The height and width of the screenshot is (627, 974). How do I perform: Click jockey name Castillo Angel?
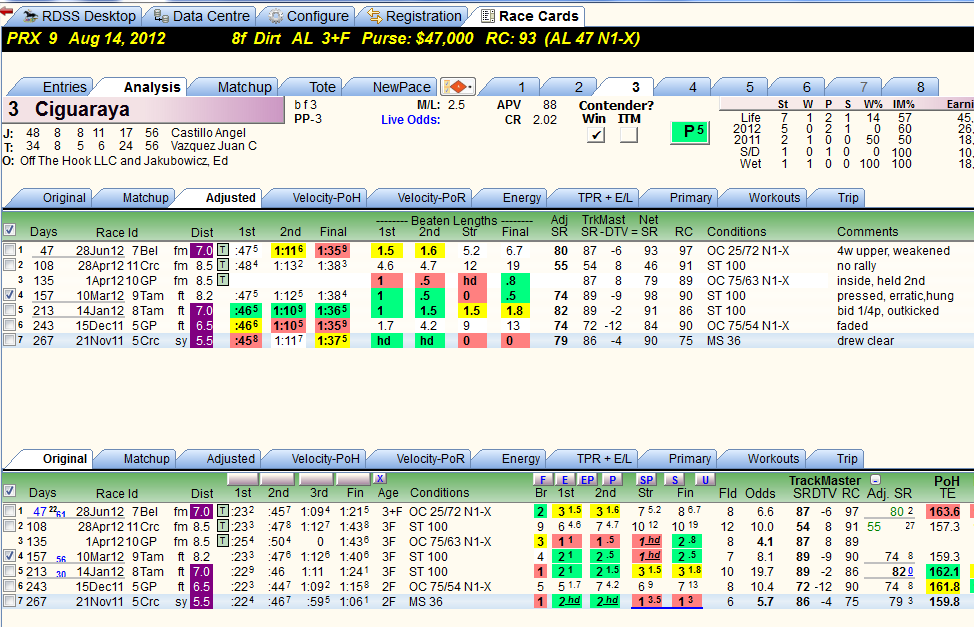208,132
